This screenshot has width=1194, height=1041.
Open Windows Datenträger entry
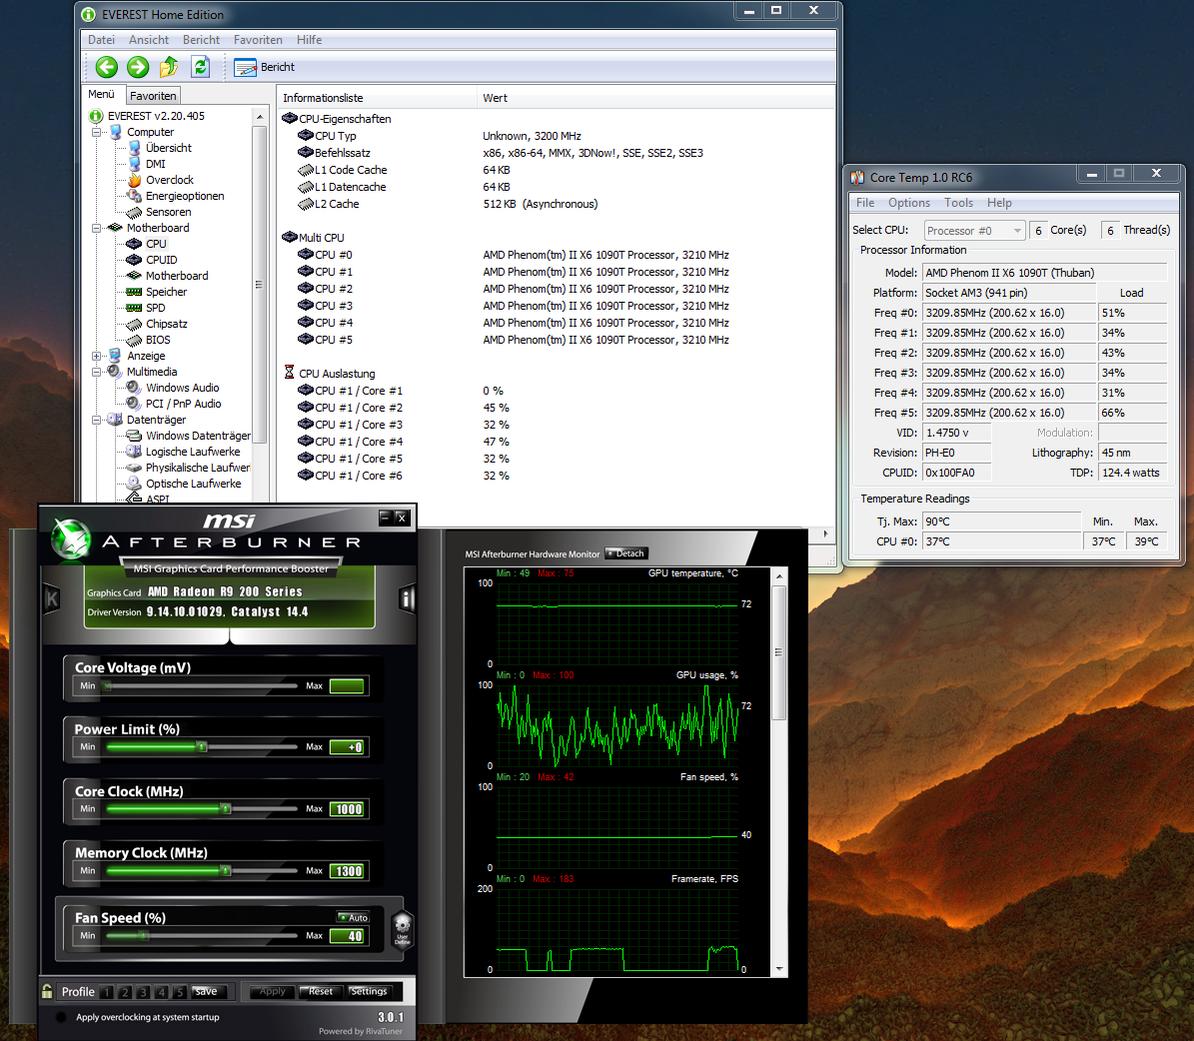198,436
